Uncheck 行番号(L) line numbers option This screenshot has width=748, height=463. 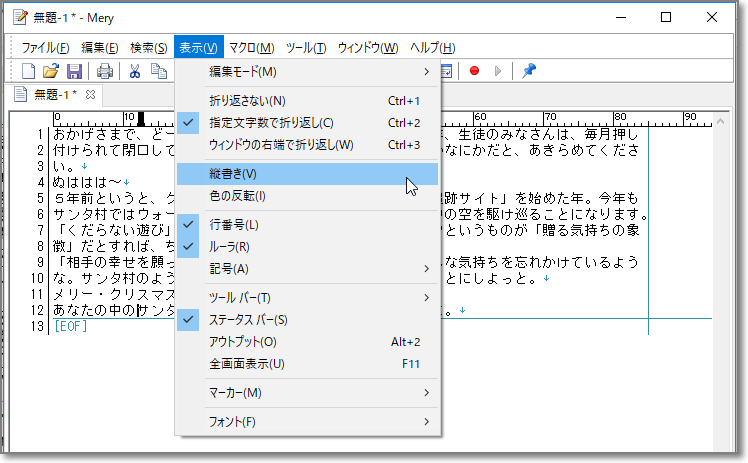coord(232,225)
